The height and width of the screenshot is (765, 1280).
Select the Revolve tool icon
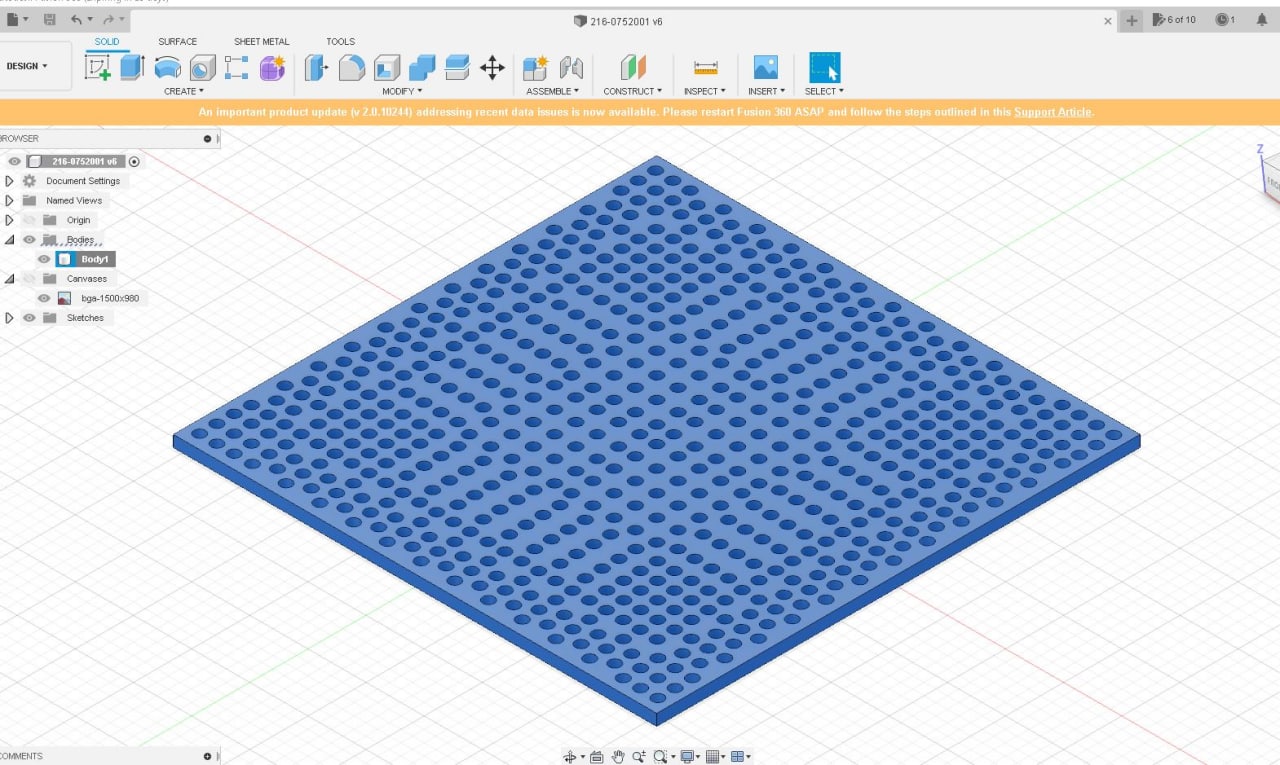(168, 68)
